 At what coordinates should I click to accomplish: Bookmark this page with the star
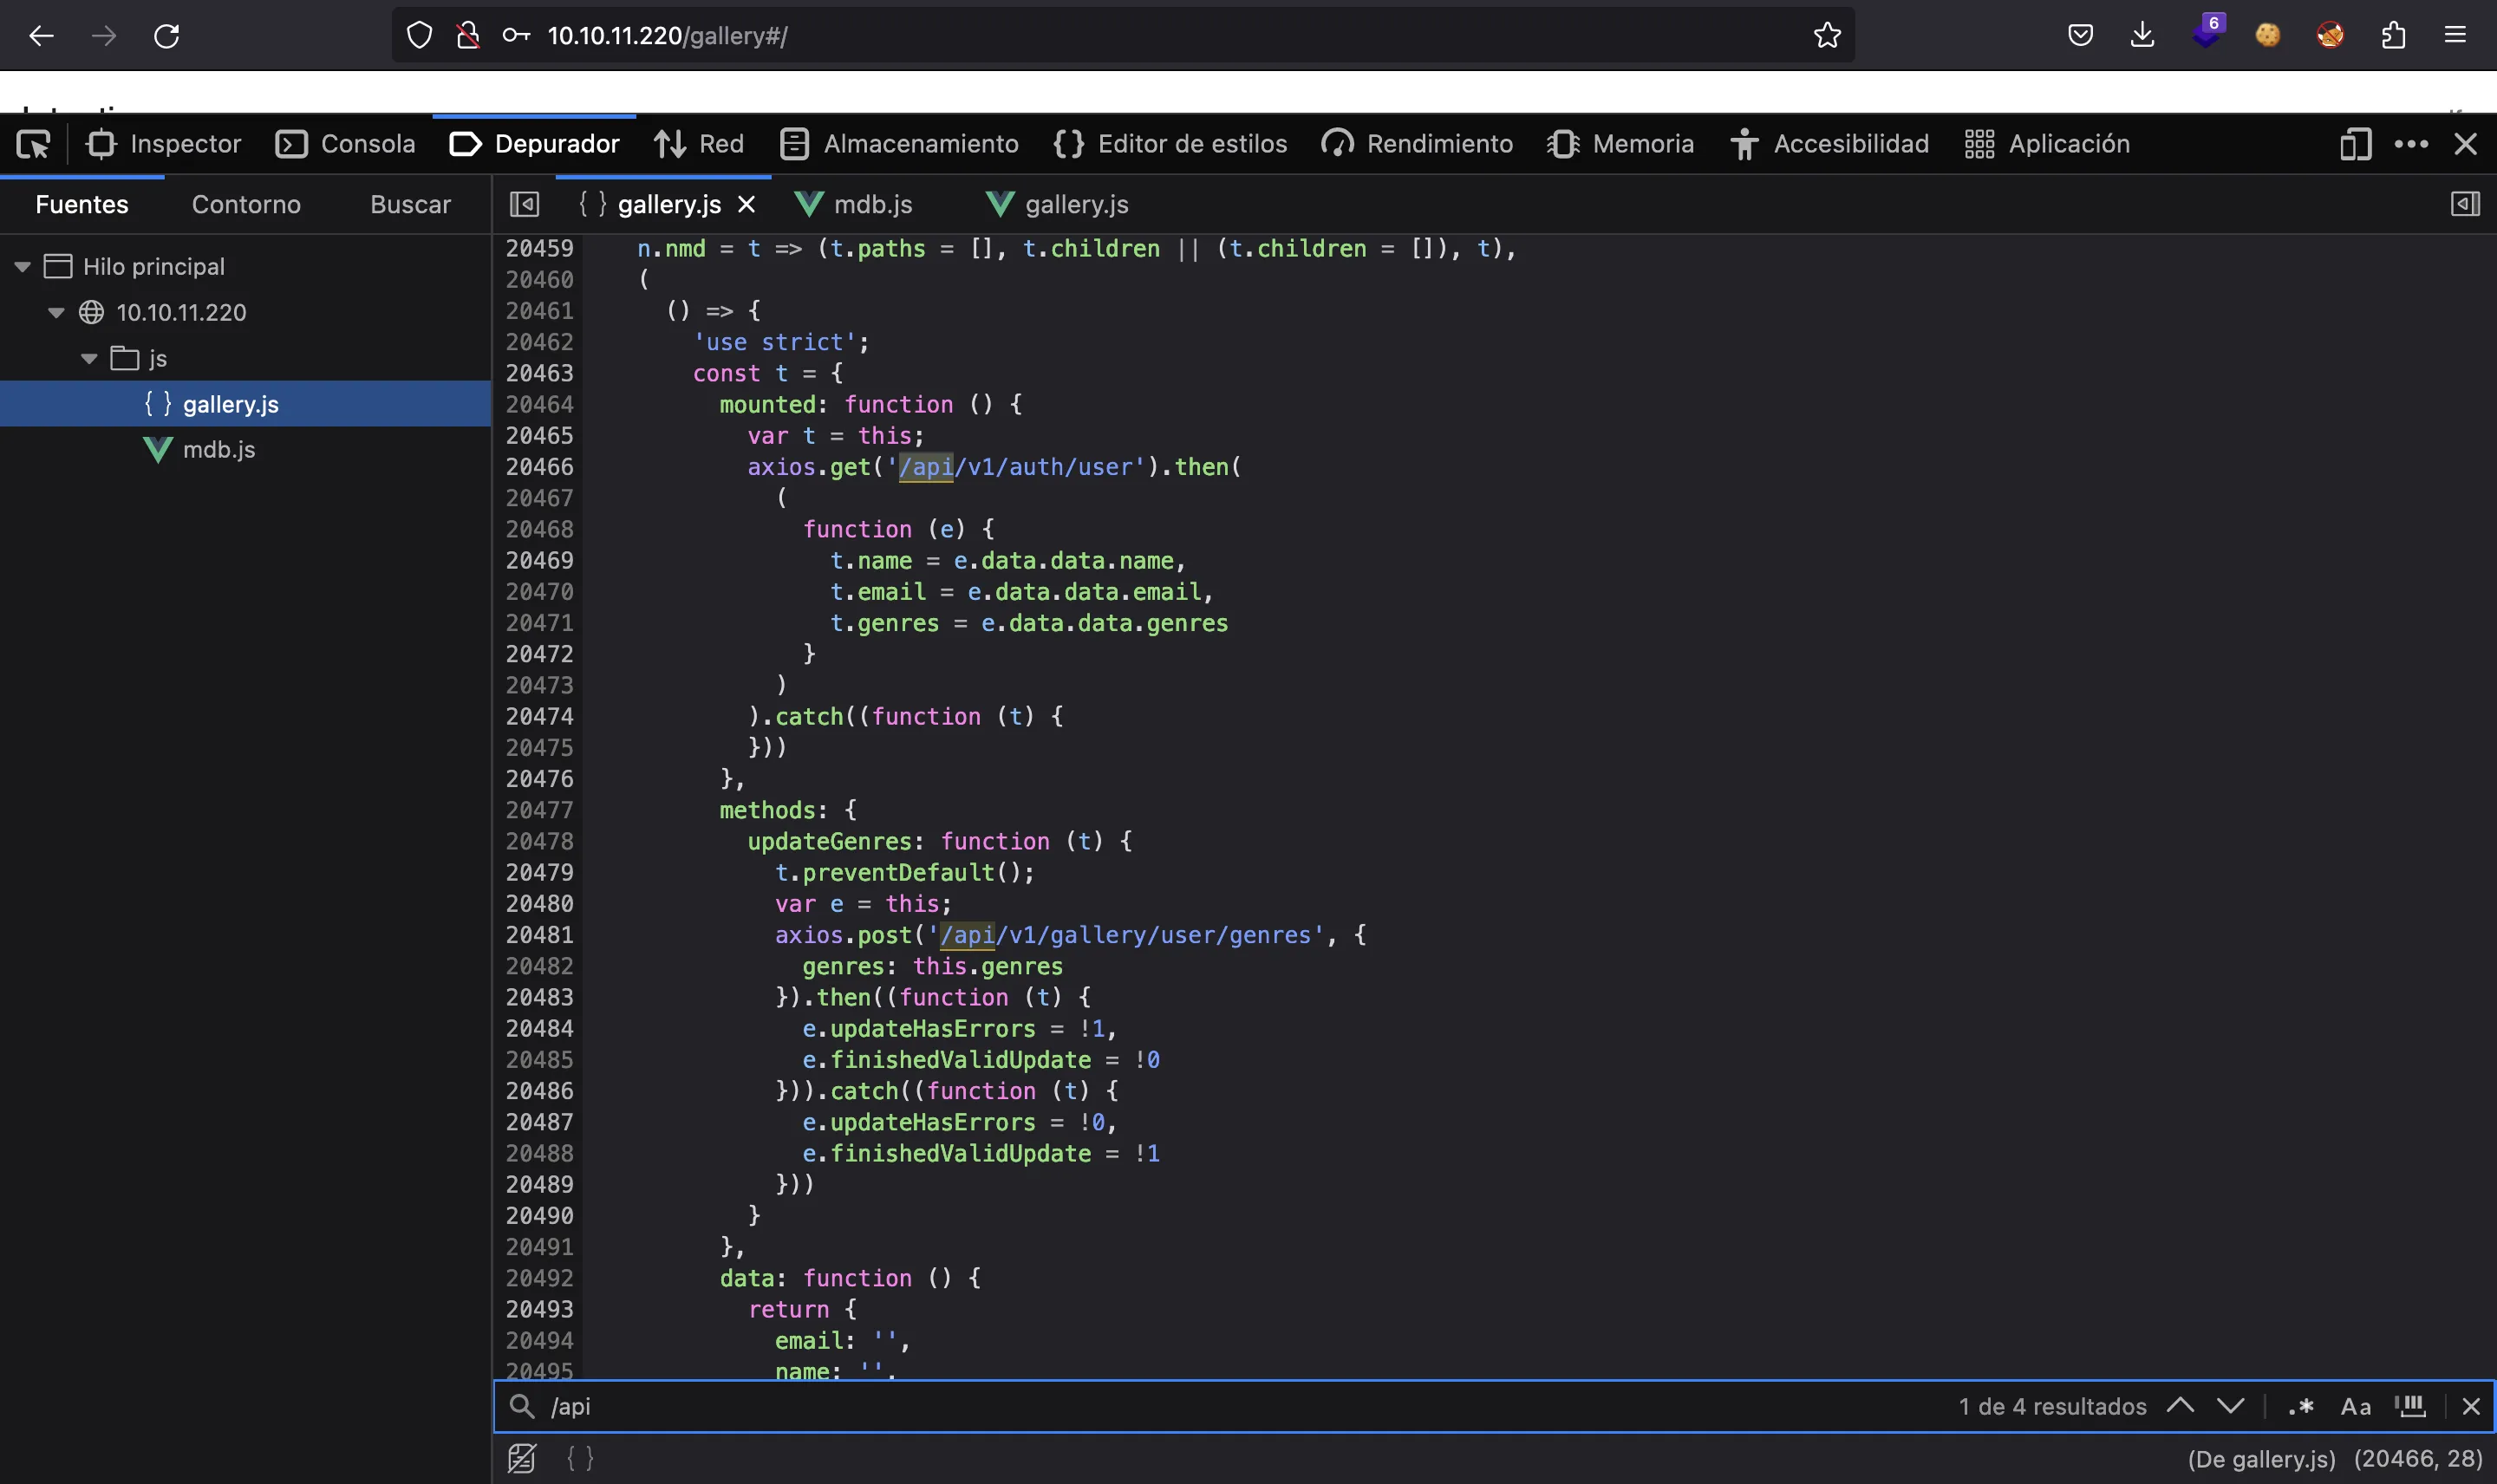[1827, 36]
